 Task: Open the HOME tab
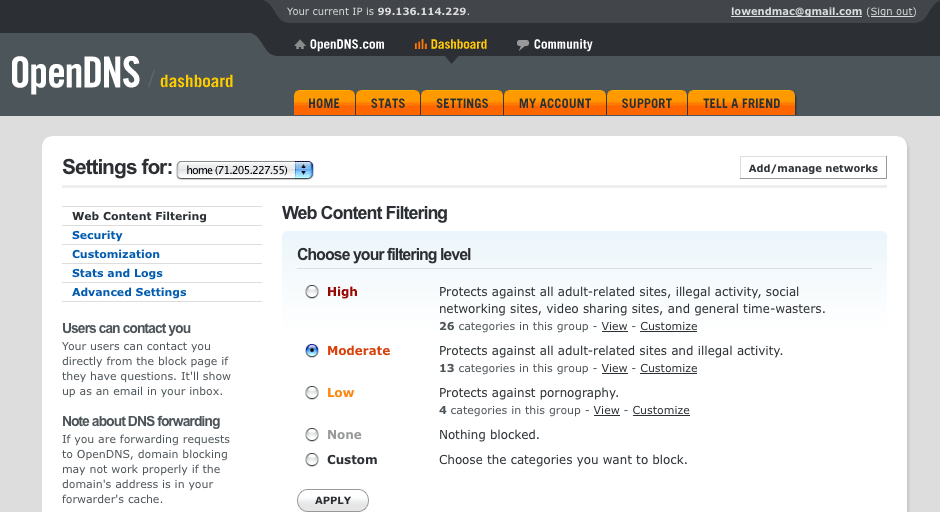[x=324, y=103]
